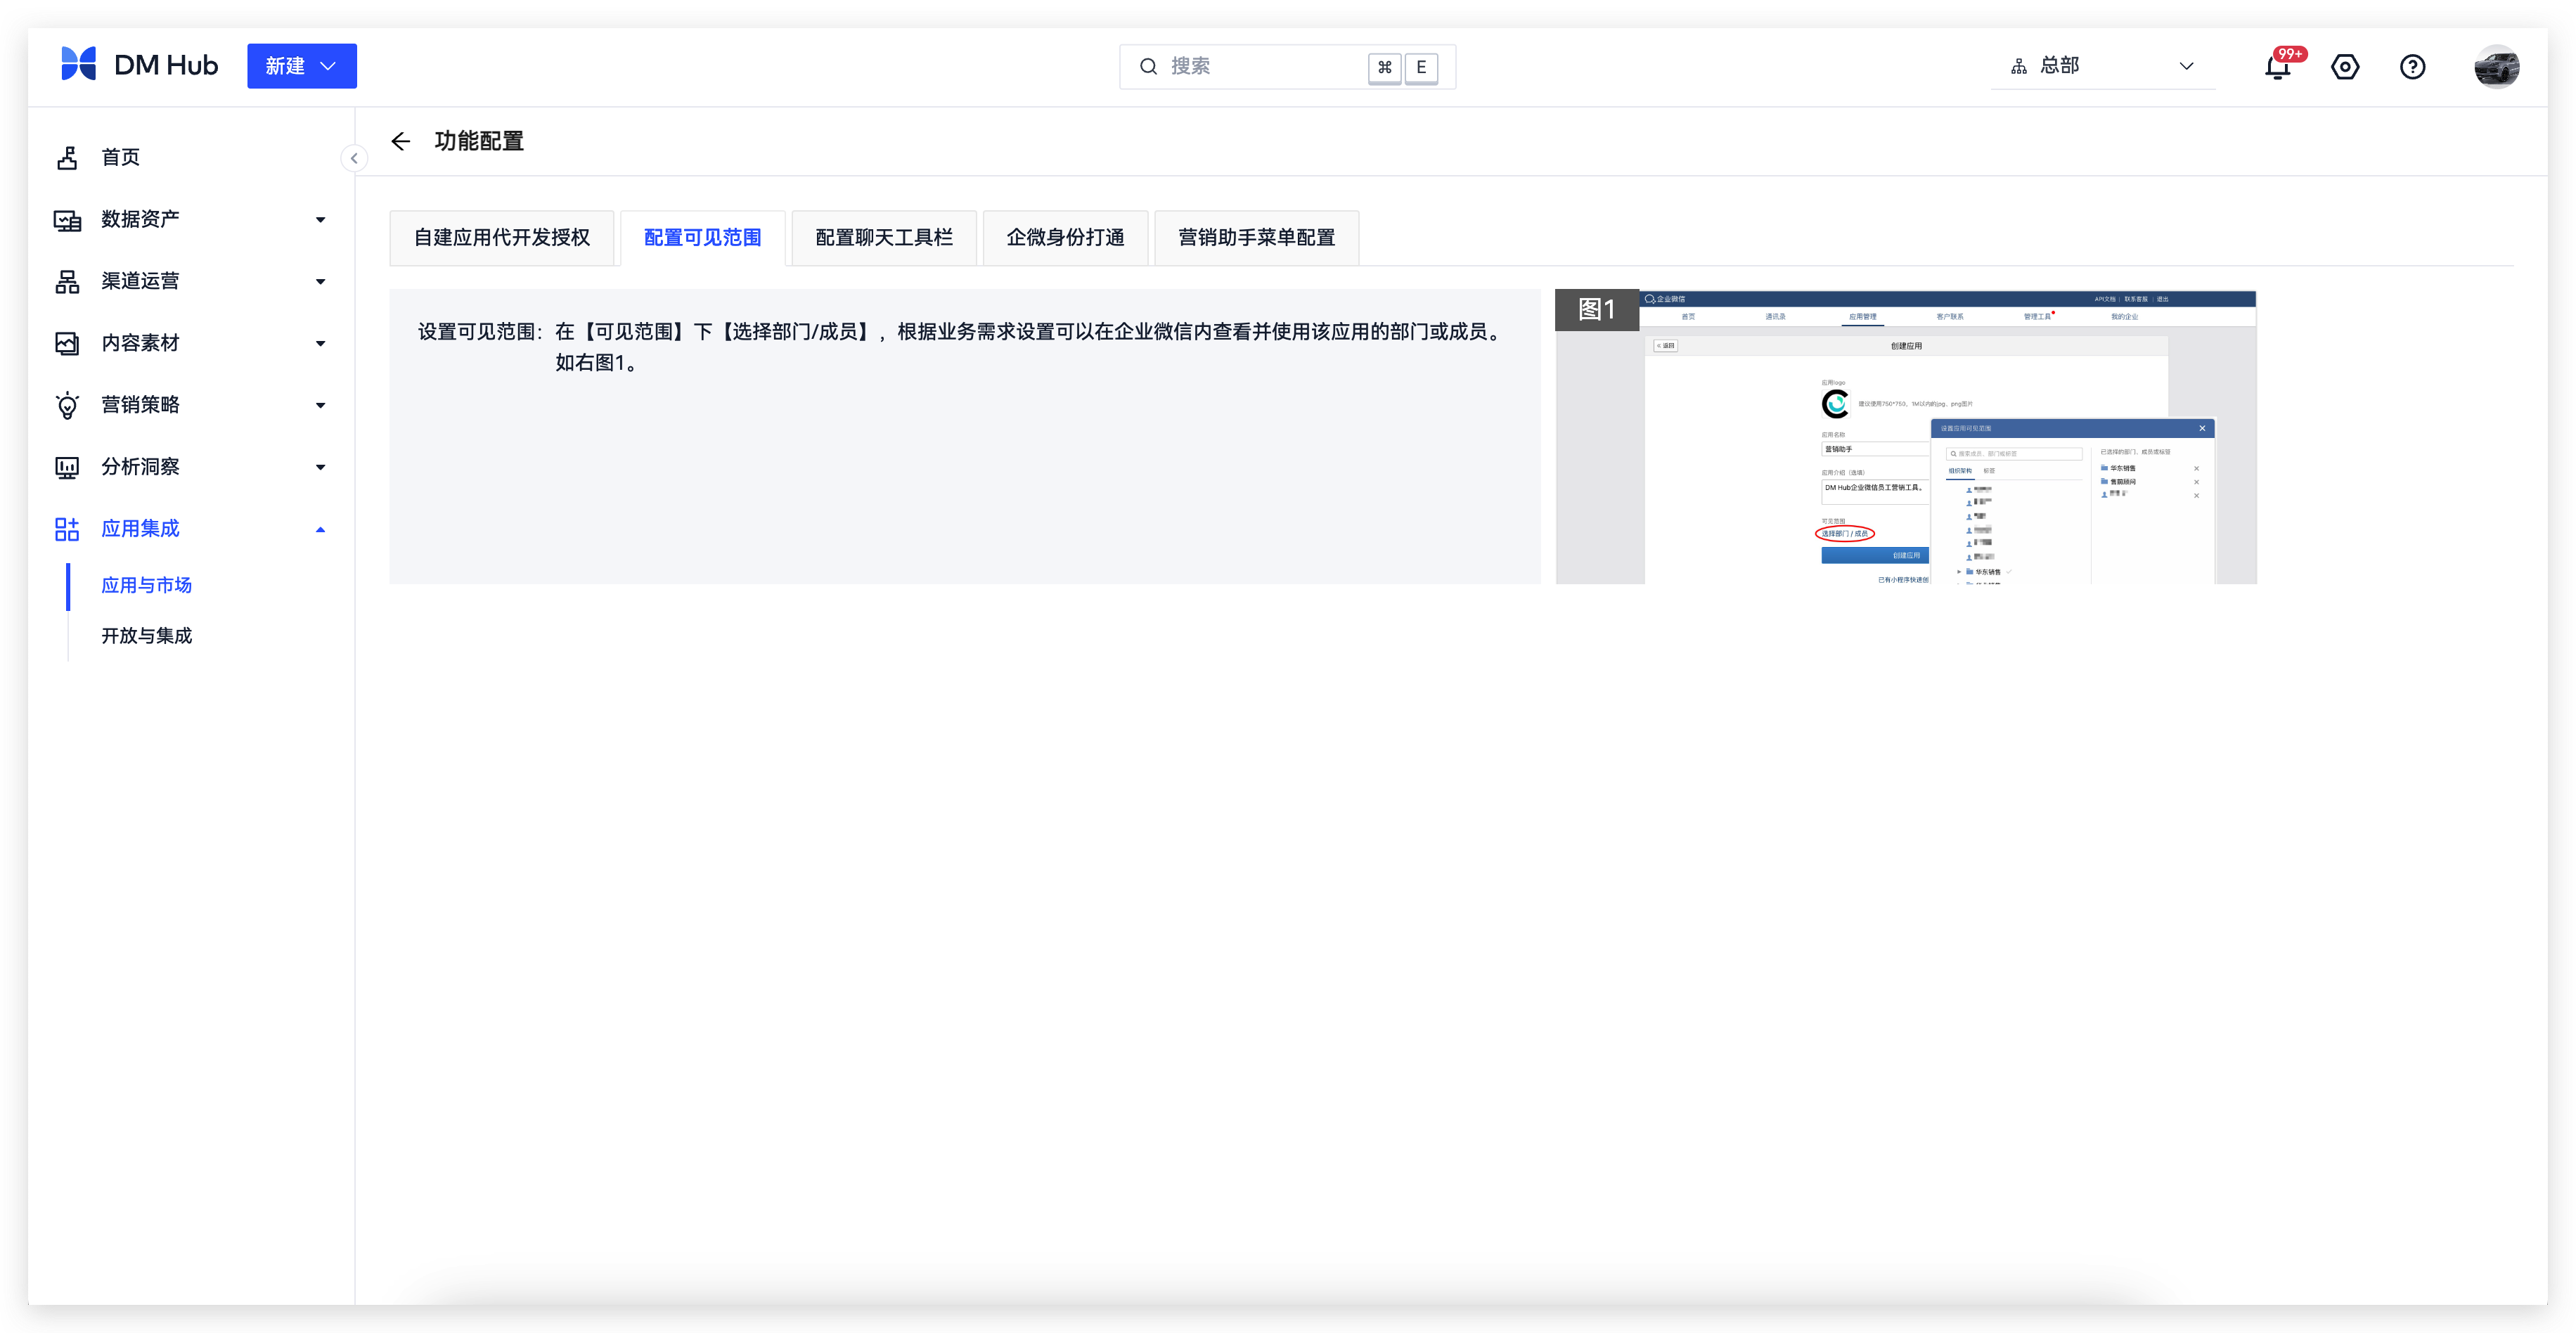Select 应用与市场 submenu item
The width and height of the screenshot is (2576, 1333).
(x=146, y=585)
